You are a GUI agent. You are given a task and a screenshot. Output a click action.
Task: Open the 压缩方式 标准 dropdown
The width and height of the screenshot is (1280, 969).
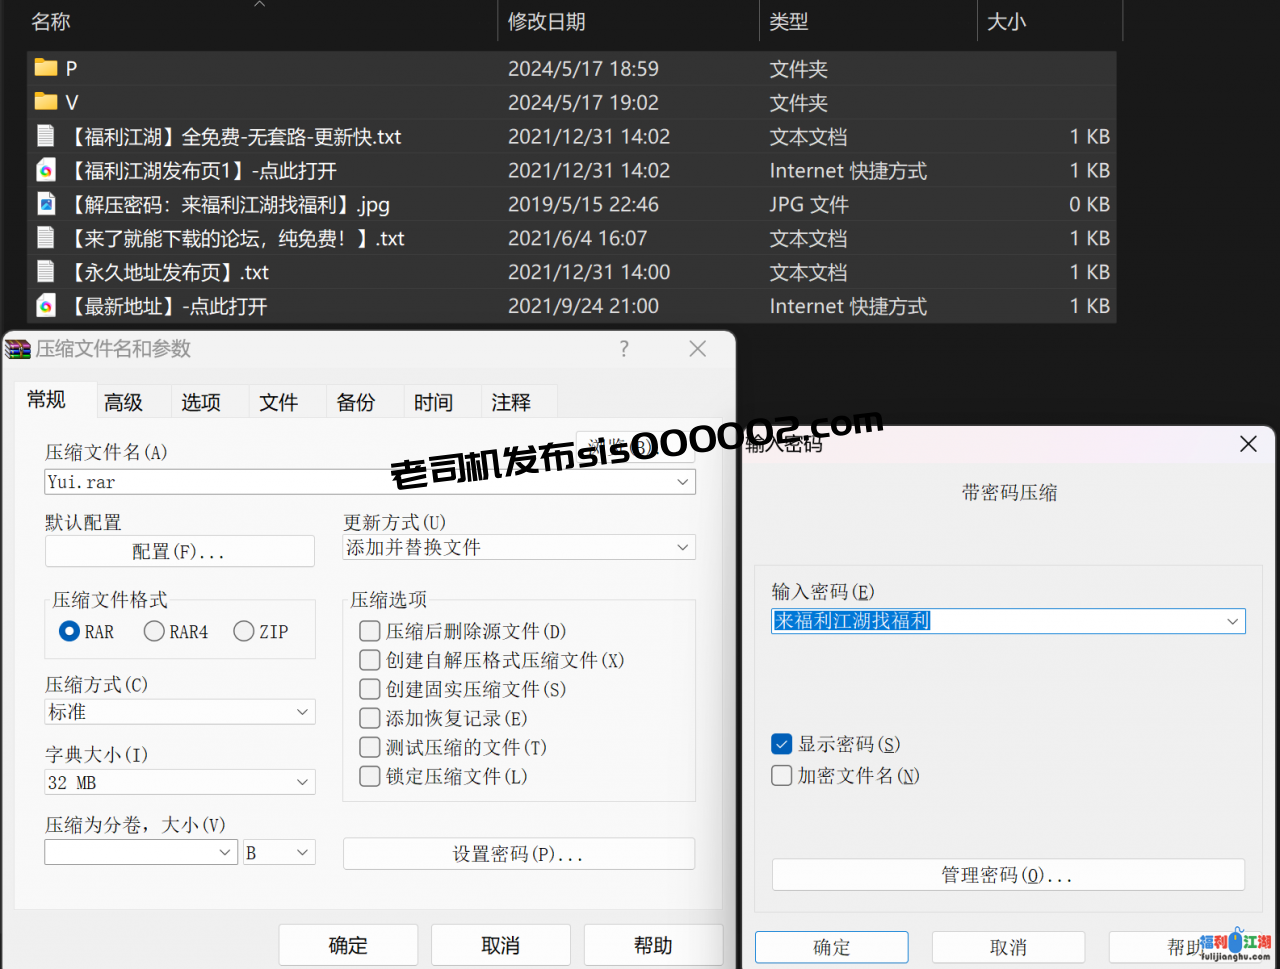302,712
